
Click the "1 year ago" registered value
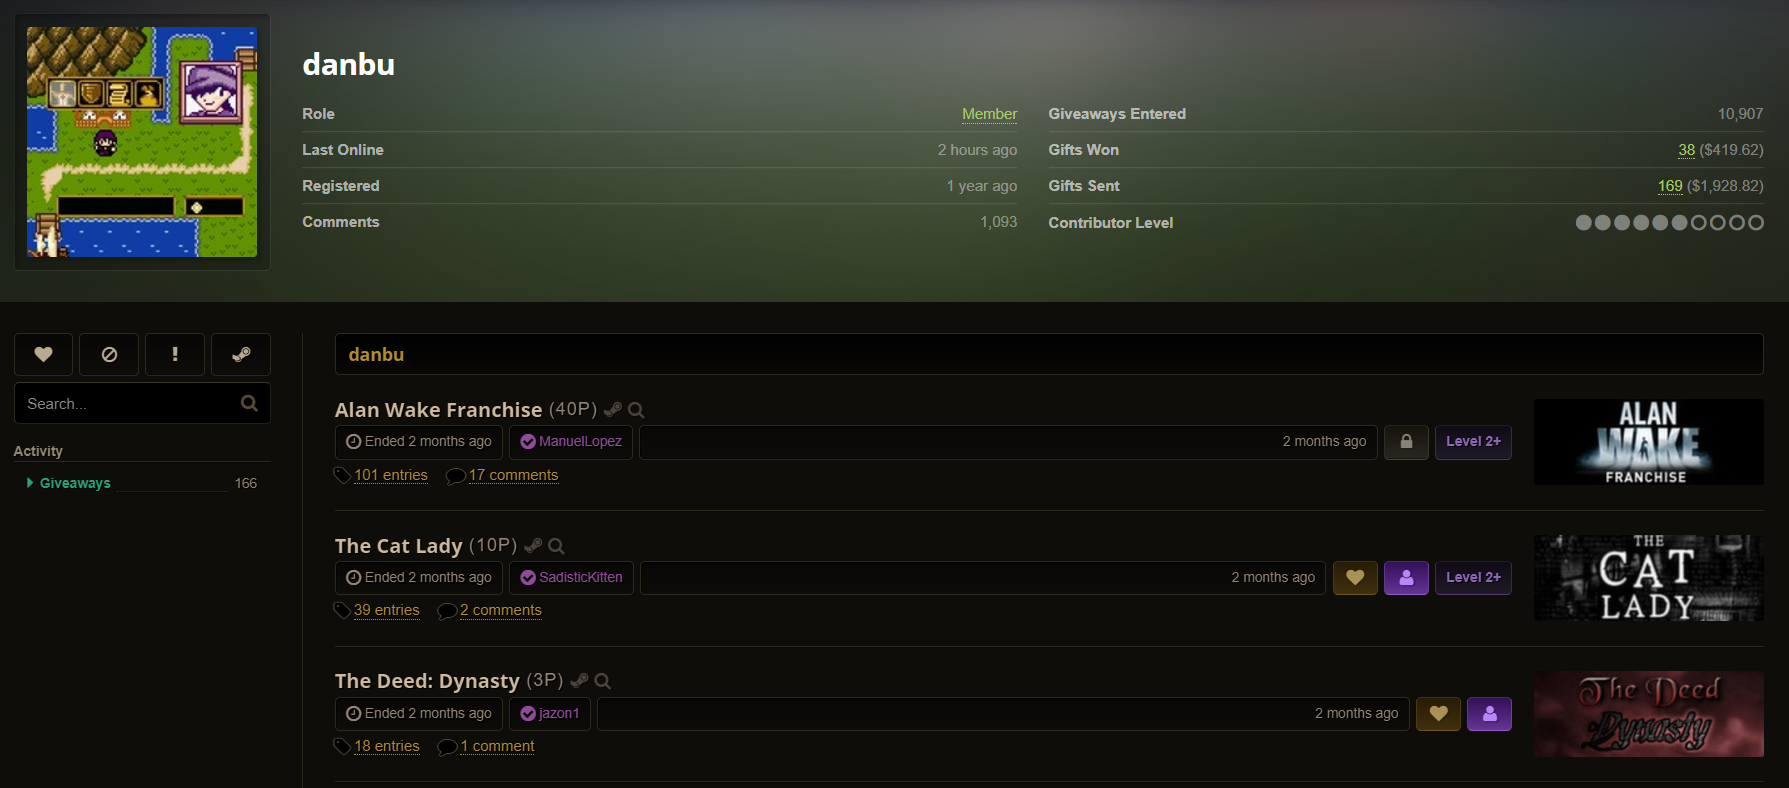(x=982, y=186)
